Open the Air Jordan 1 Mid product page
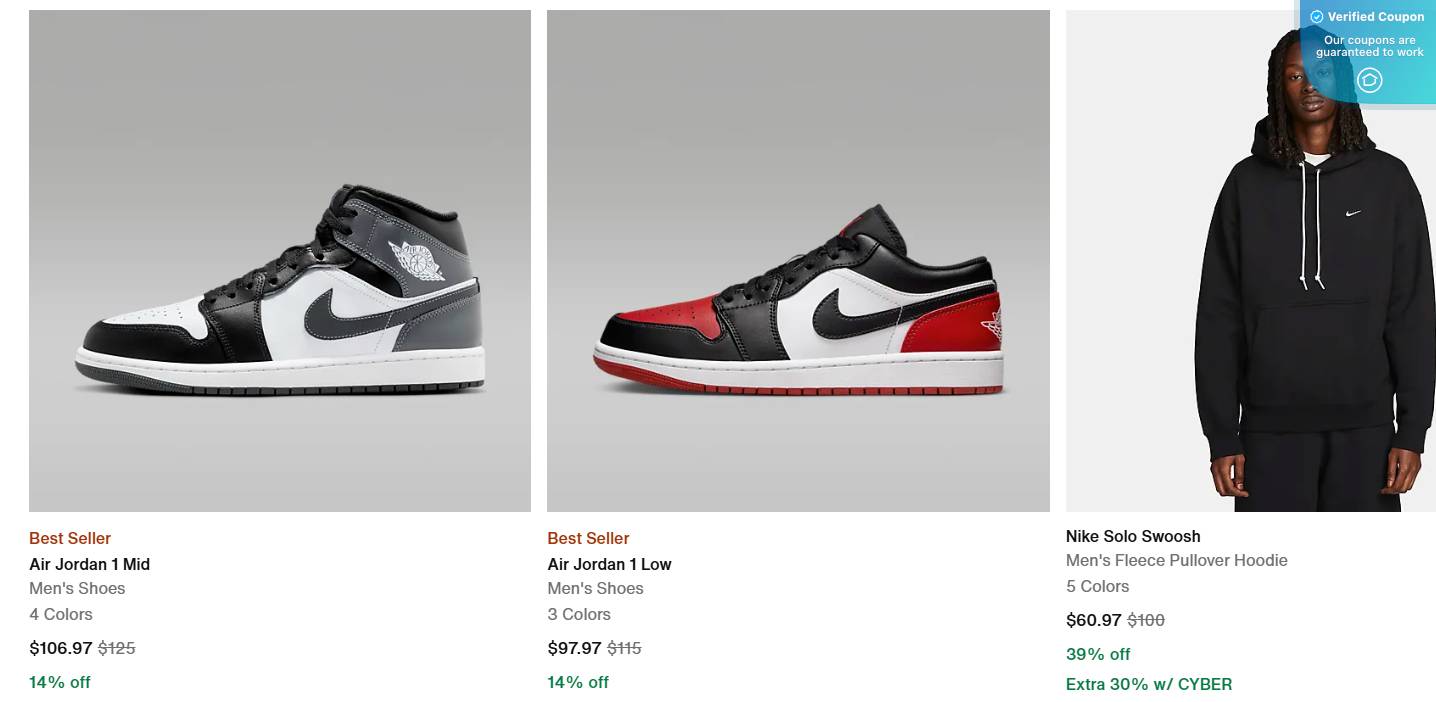Screen dimensions: 1436x702 pos(89,564)
